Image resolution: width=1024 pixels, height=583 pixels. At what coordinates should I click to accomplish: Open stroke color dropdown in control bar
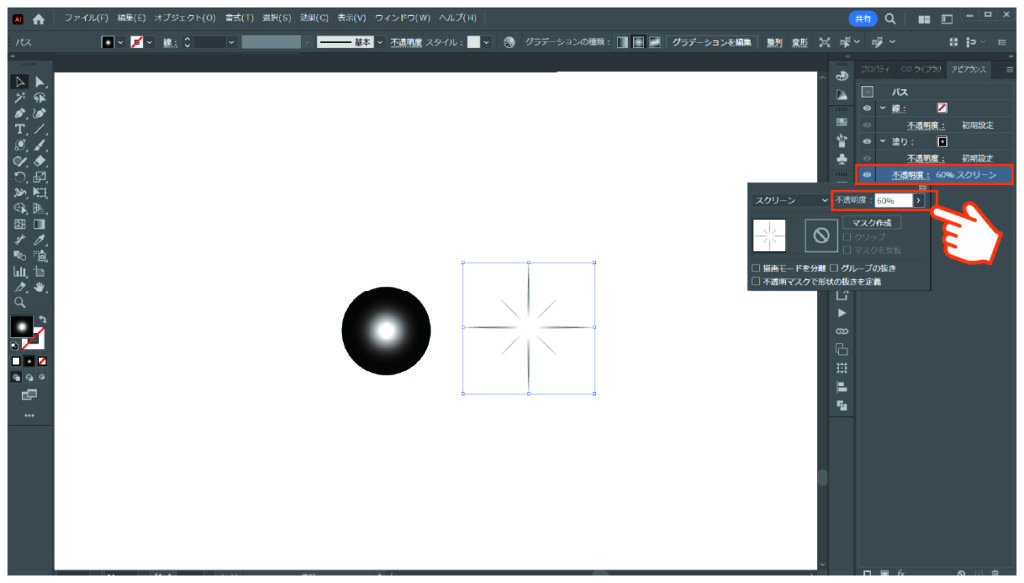[150, 42]
